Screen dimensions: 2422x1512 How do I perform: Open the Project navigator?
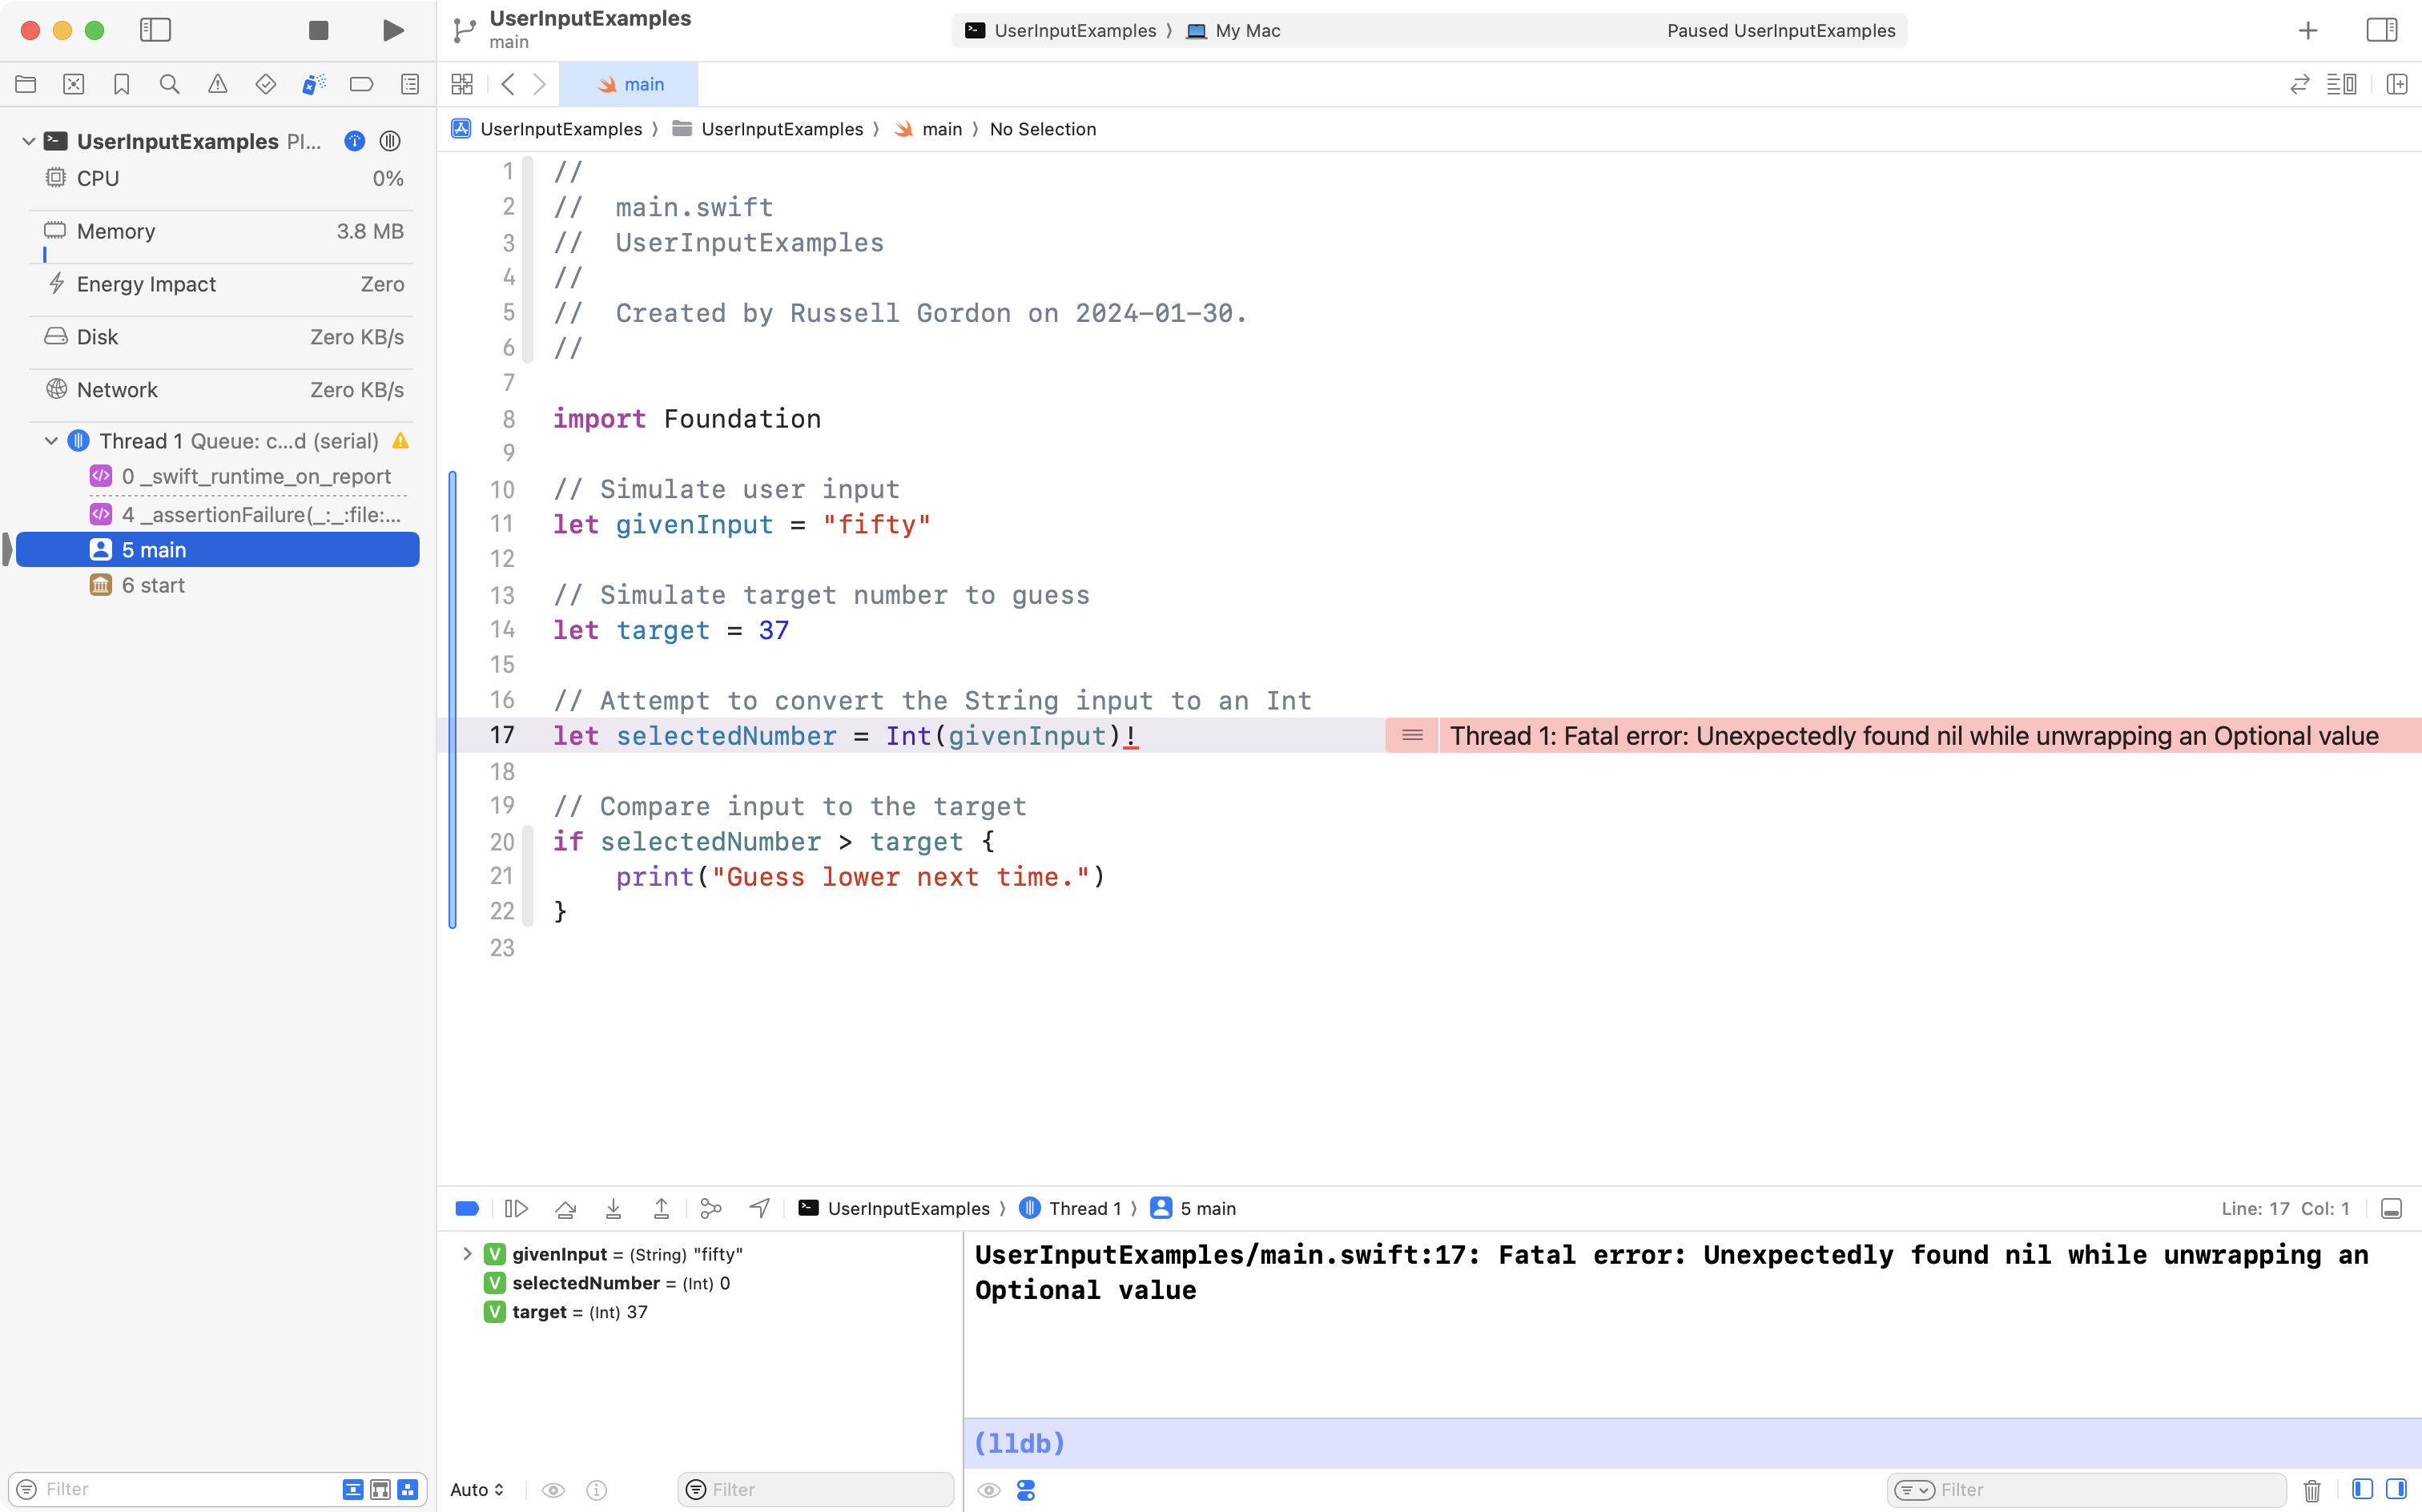tap(26, 84)
